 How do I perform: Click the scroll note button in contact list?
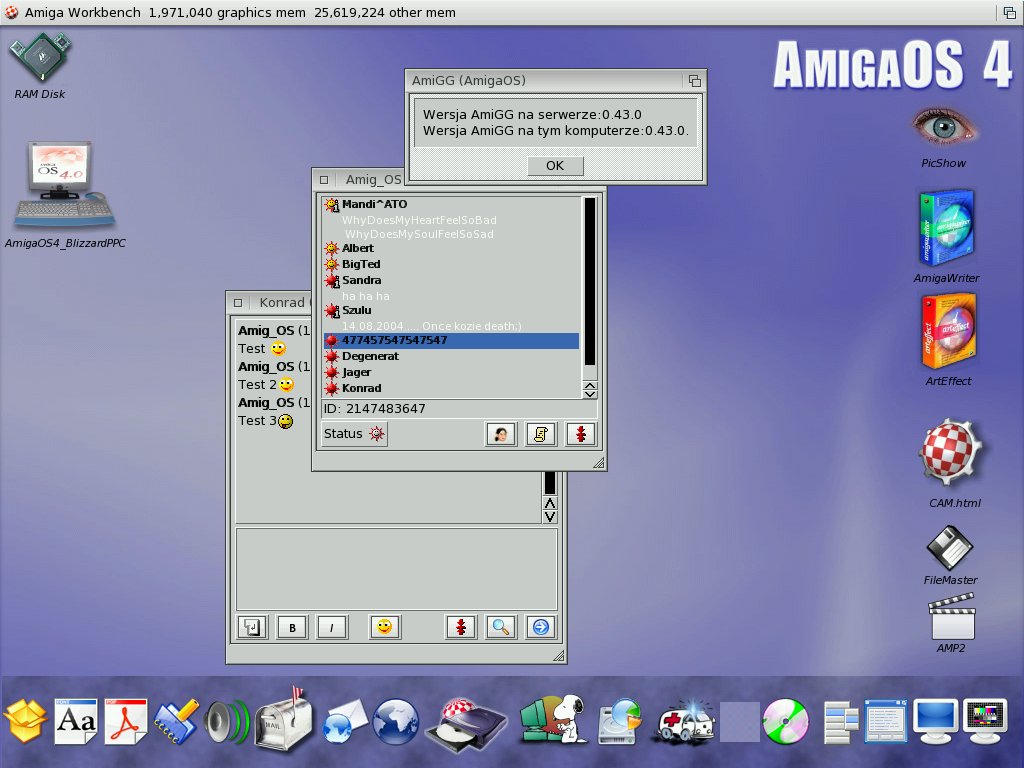(x=541, y=434)
